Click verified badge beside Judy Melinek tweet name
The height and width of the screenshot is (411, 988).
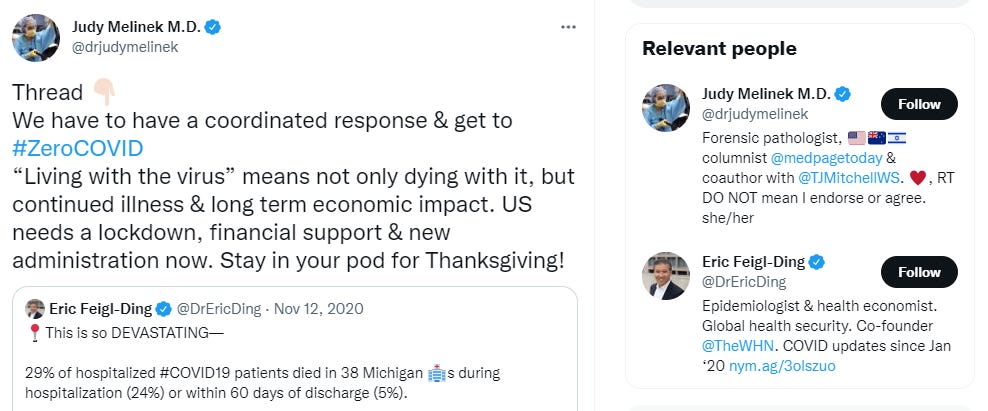point(213,27)
